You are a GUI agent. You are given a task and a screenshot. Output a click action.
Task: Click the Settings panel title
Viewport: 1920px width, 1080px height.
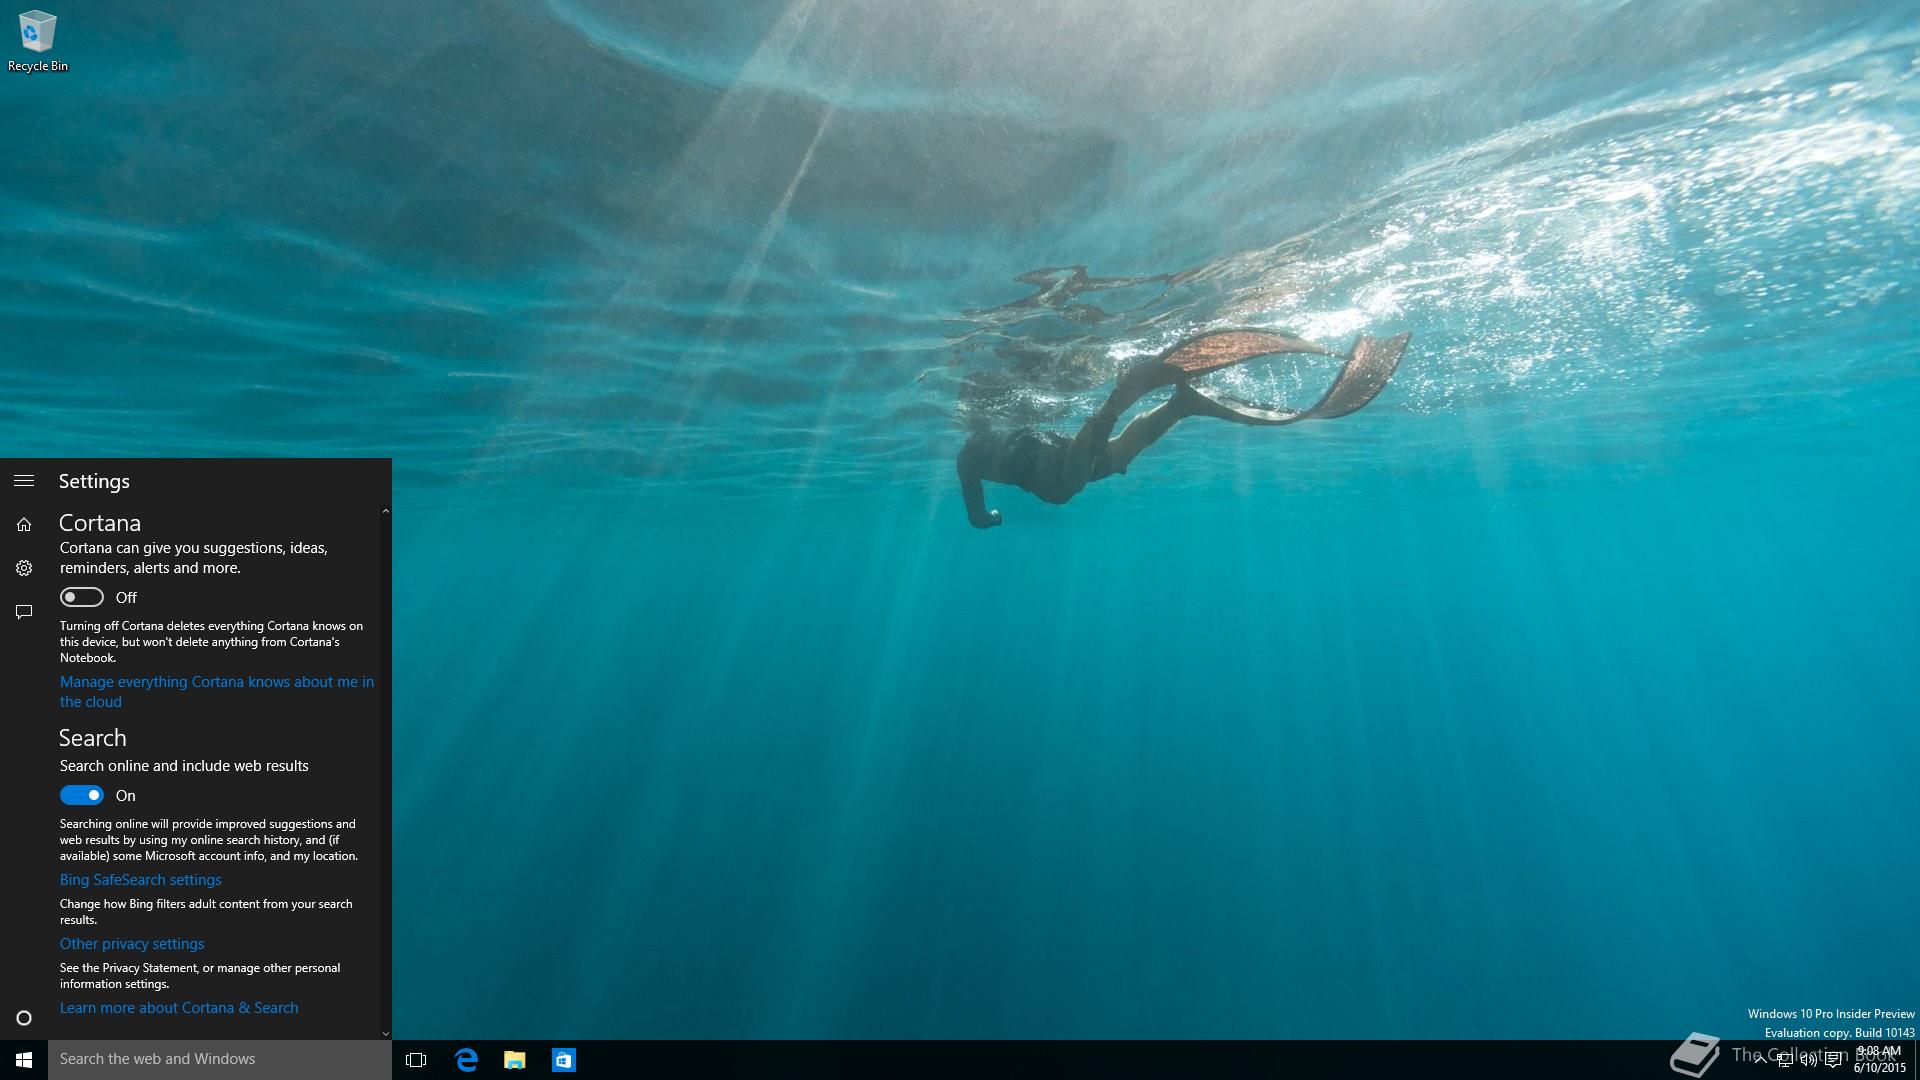(x=94, y=481)
